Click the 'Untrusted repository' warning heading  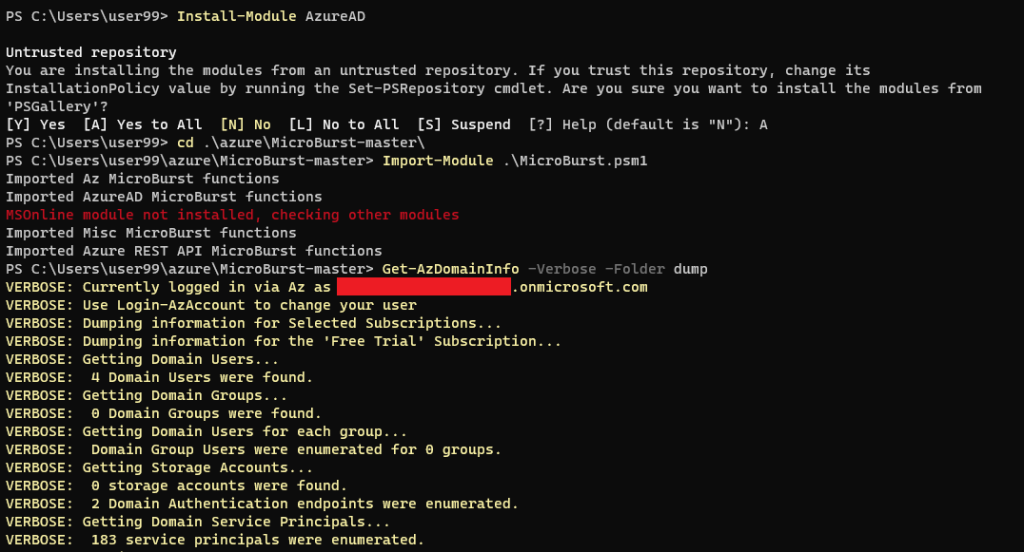pos(91,52)
